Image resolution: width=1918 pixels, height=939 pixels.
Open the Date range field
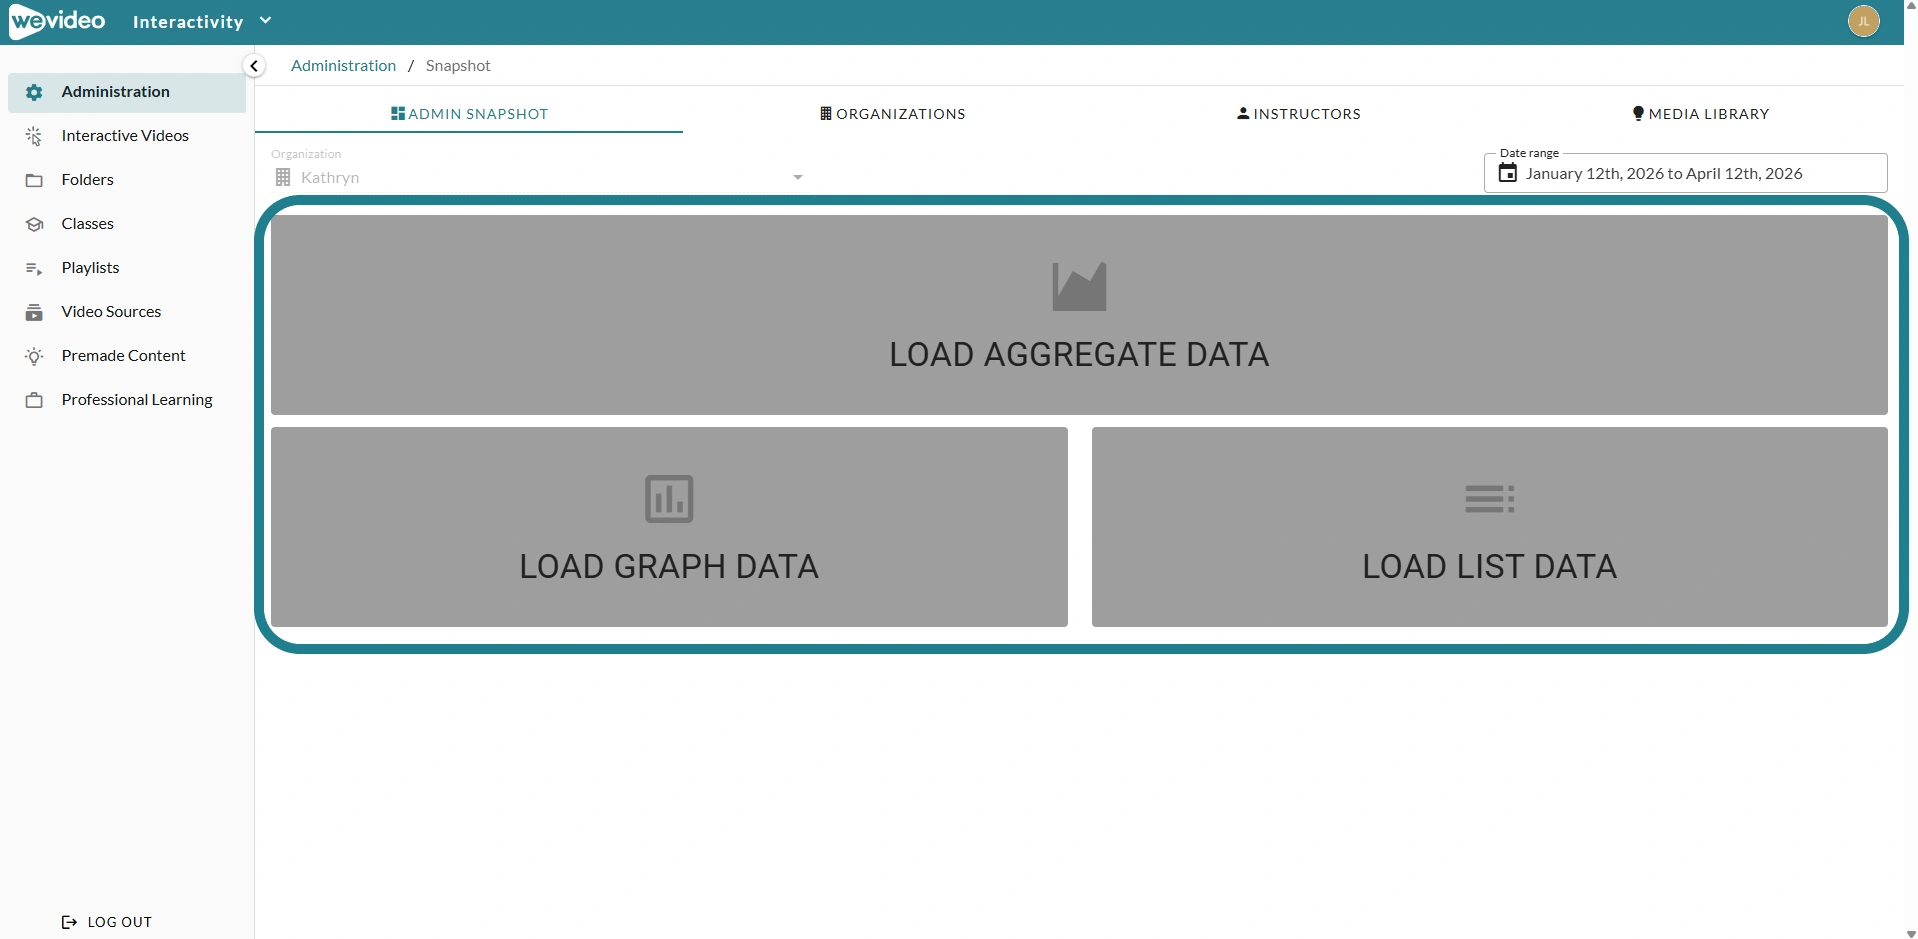[x=1686, y=173]
